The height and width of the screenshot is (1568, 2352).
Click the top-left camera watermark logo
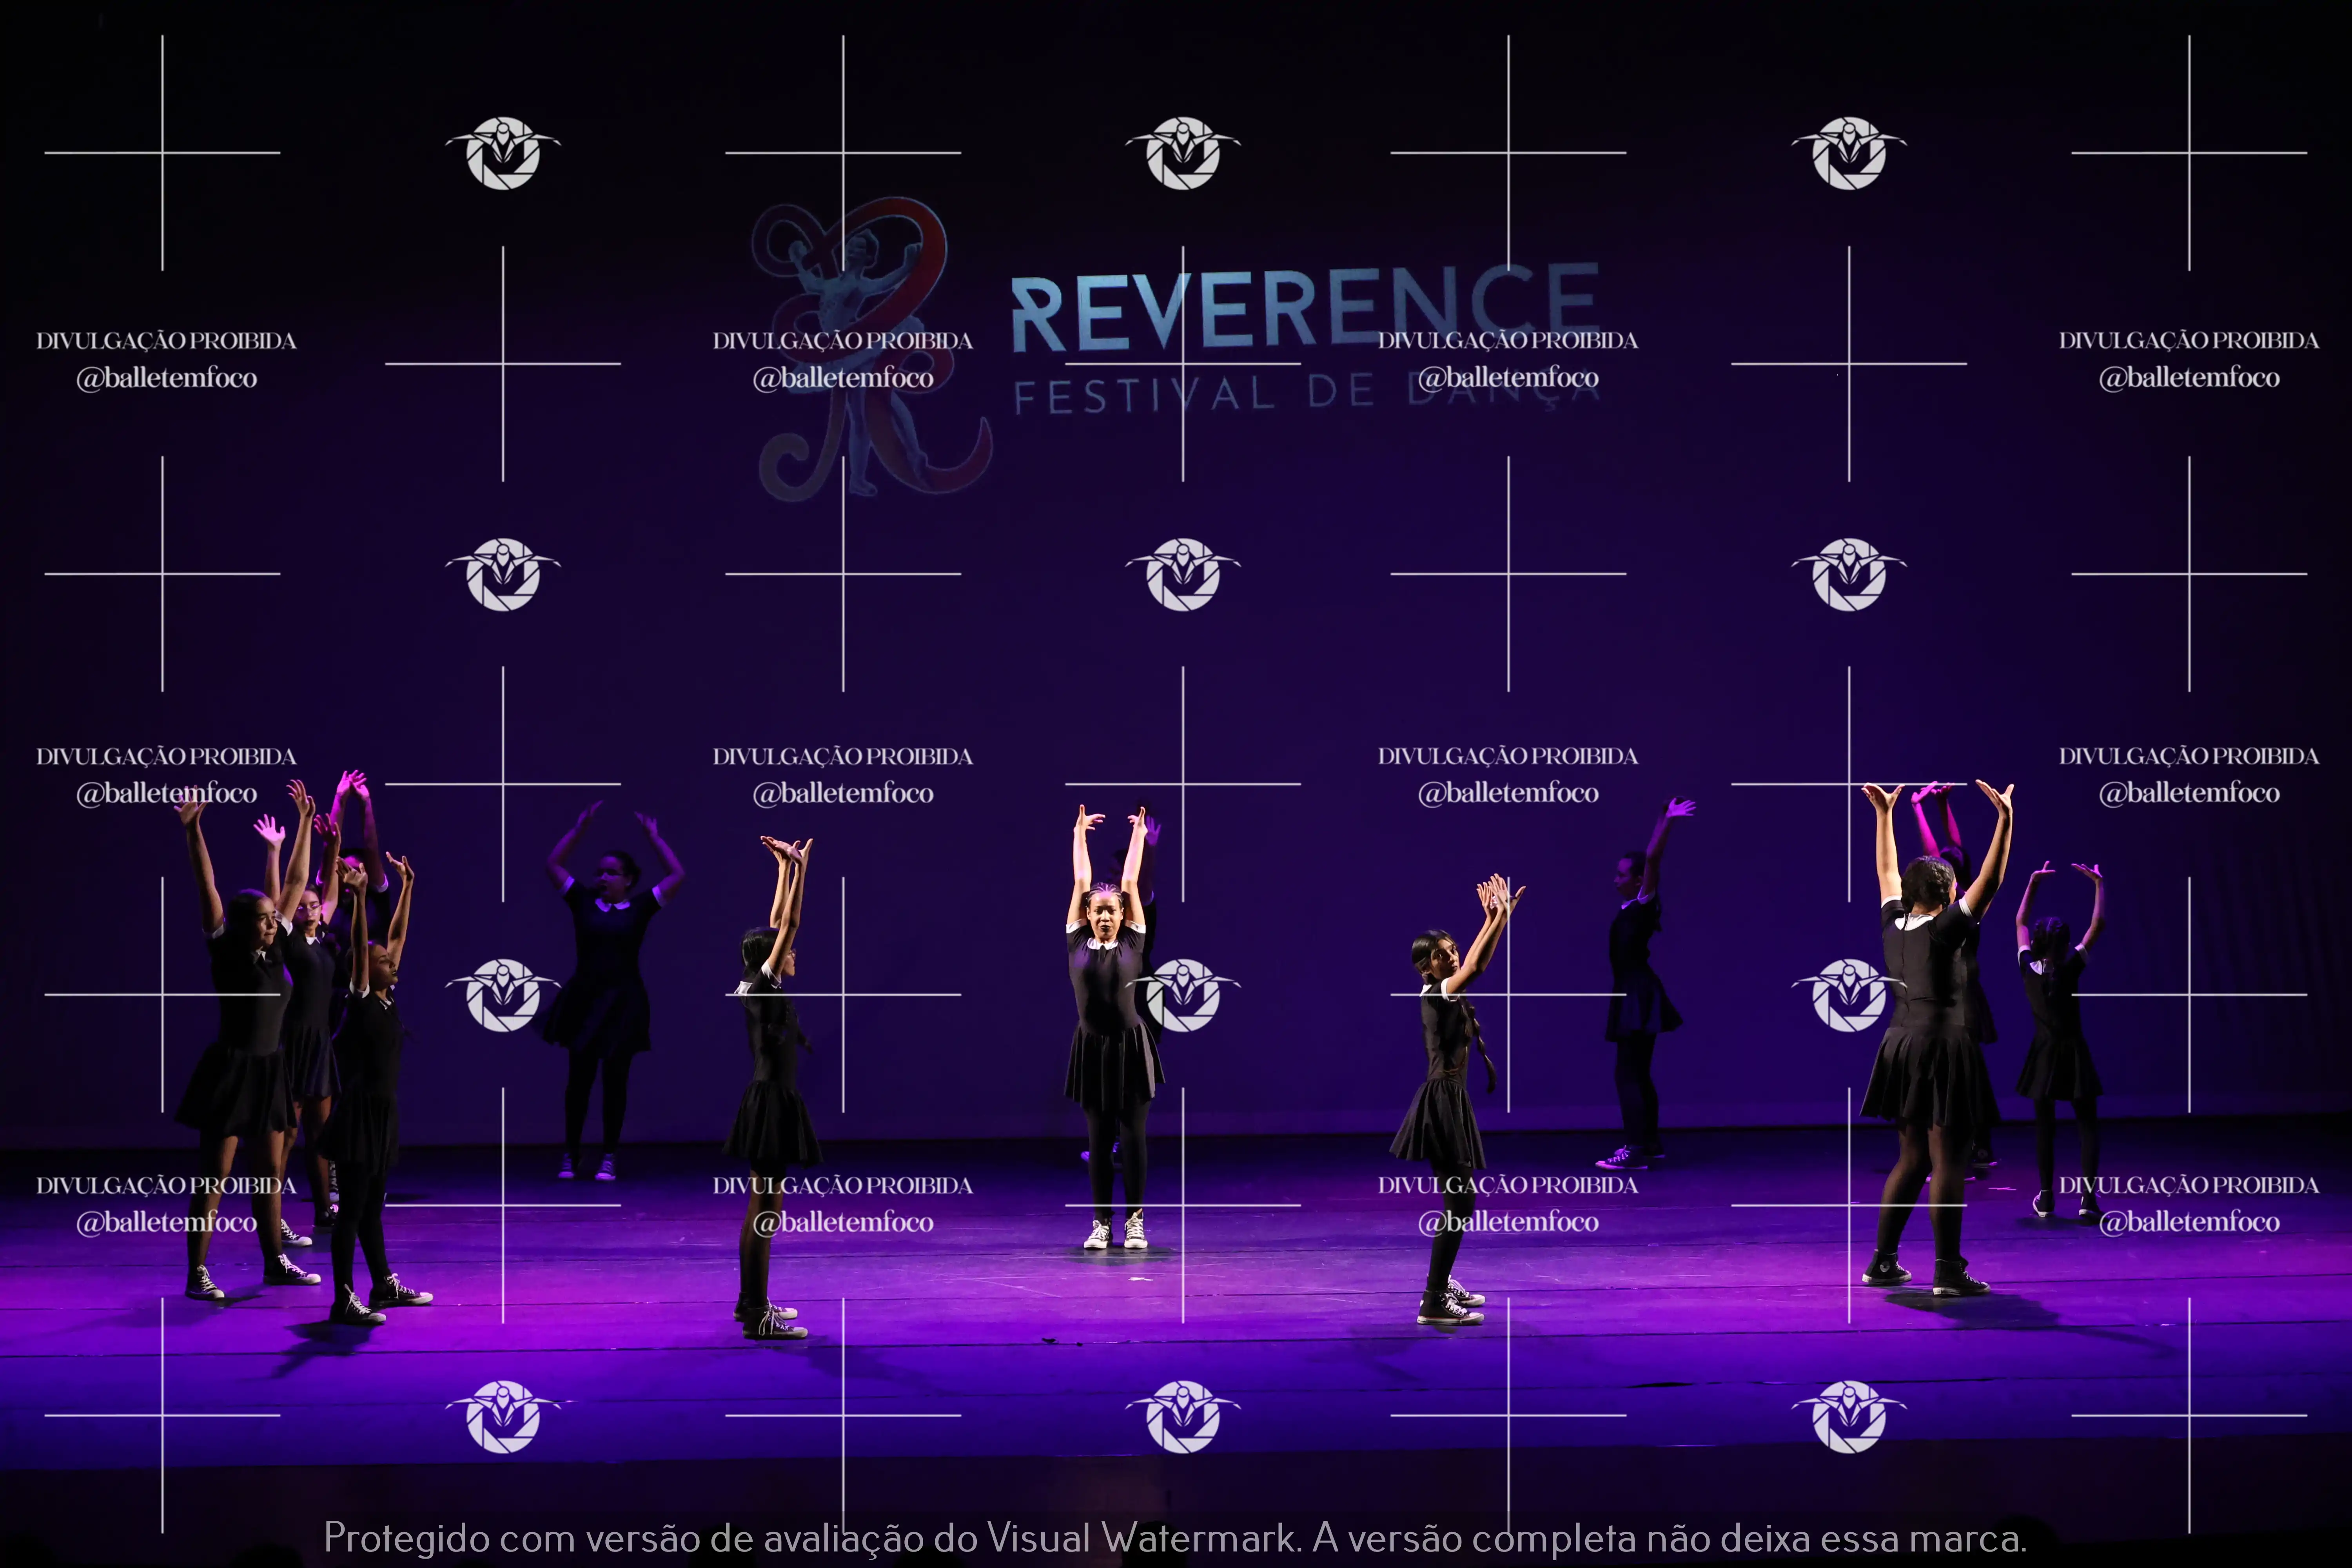(x=503, y=153)
